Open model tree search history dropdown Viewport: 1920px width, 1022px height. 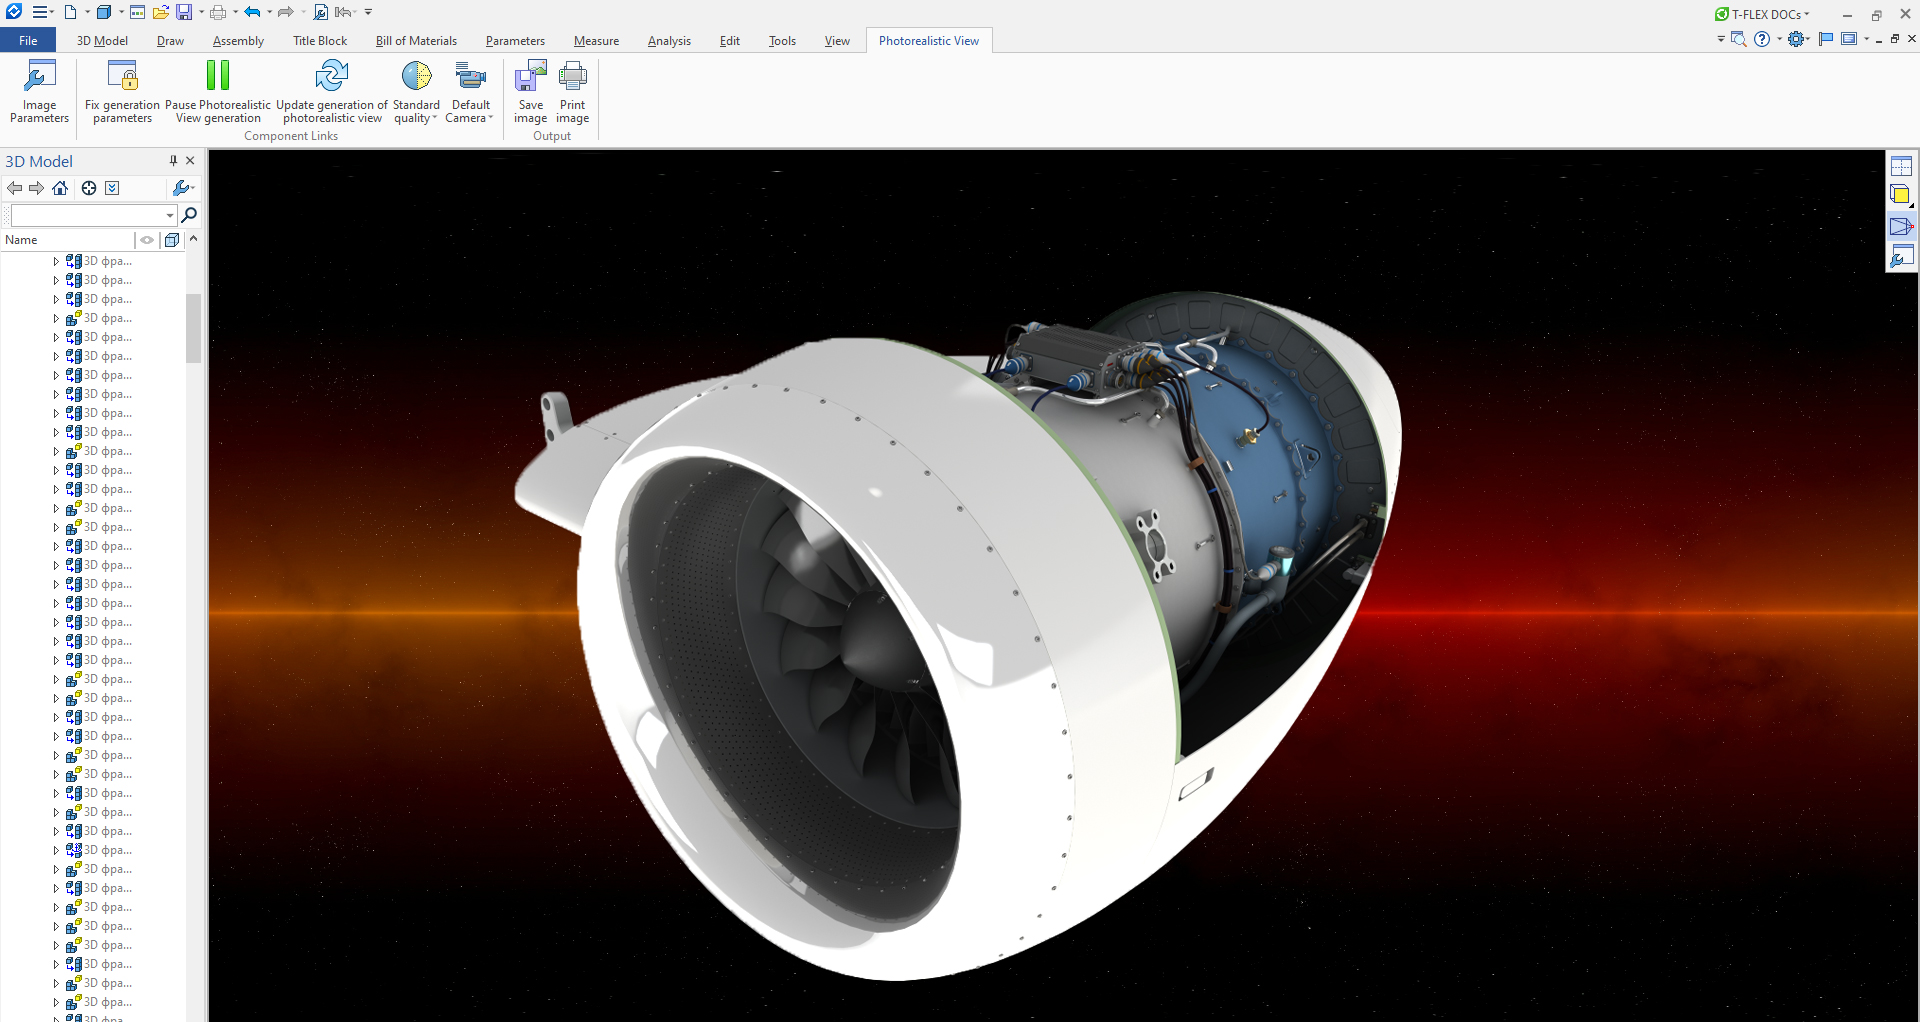pyautogui.click(x=169, y=215)
